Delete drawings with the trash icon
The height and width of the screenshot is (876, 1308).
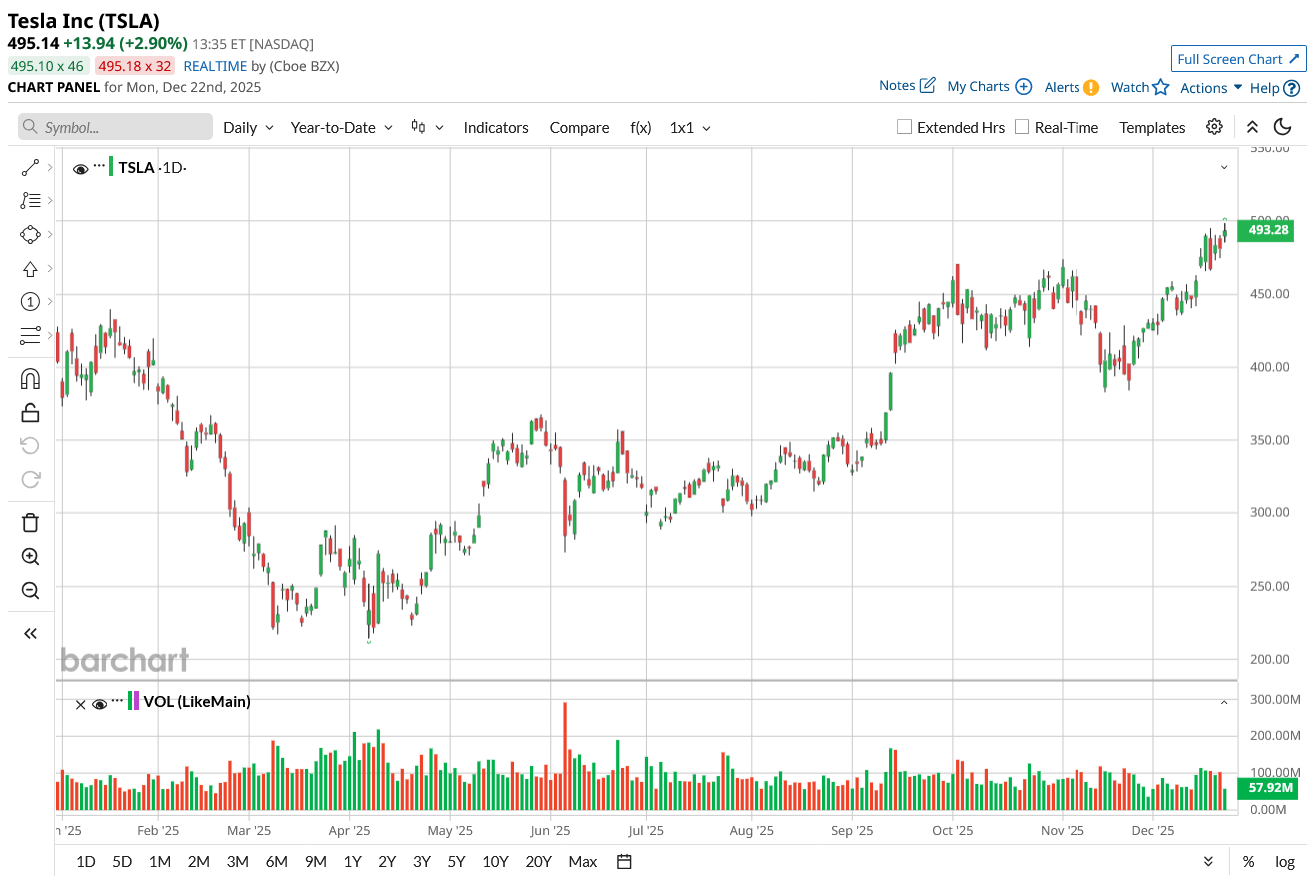point(30,523)
